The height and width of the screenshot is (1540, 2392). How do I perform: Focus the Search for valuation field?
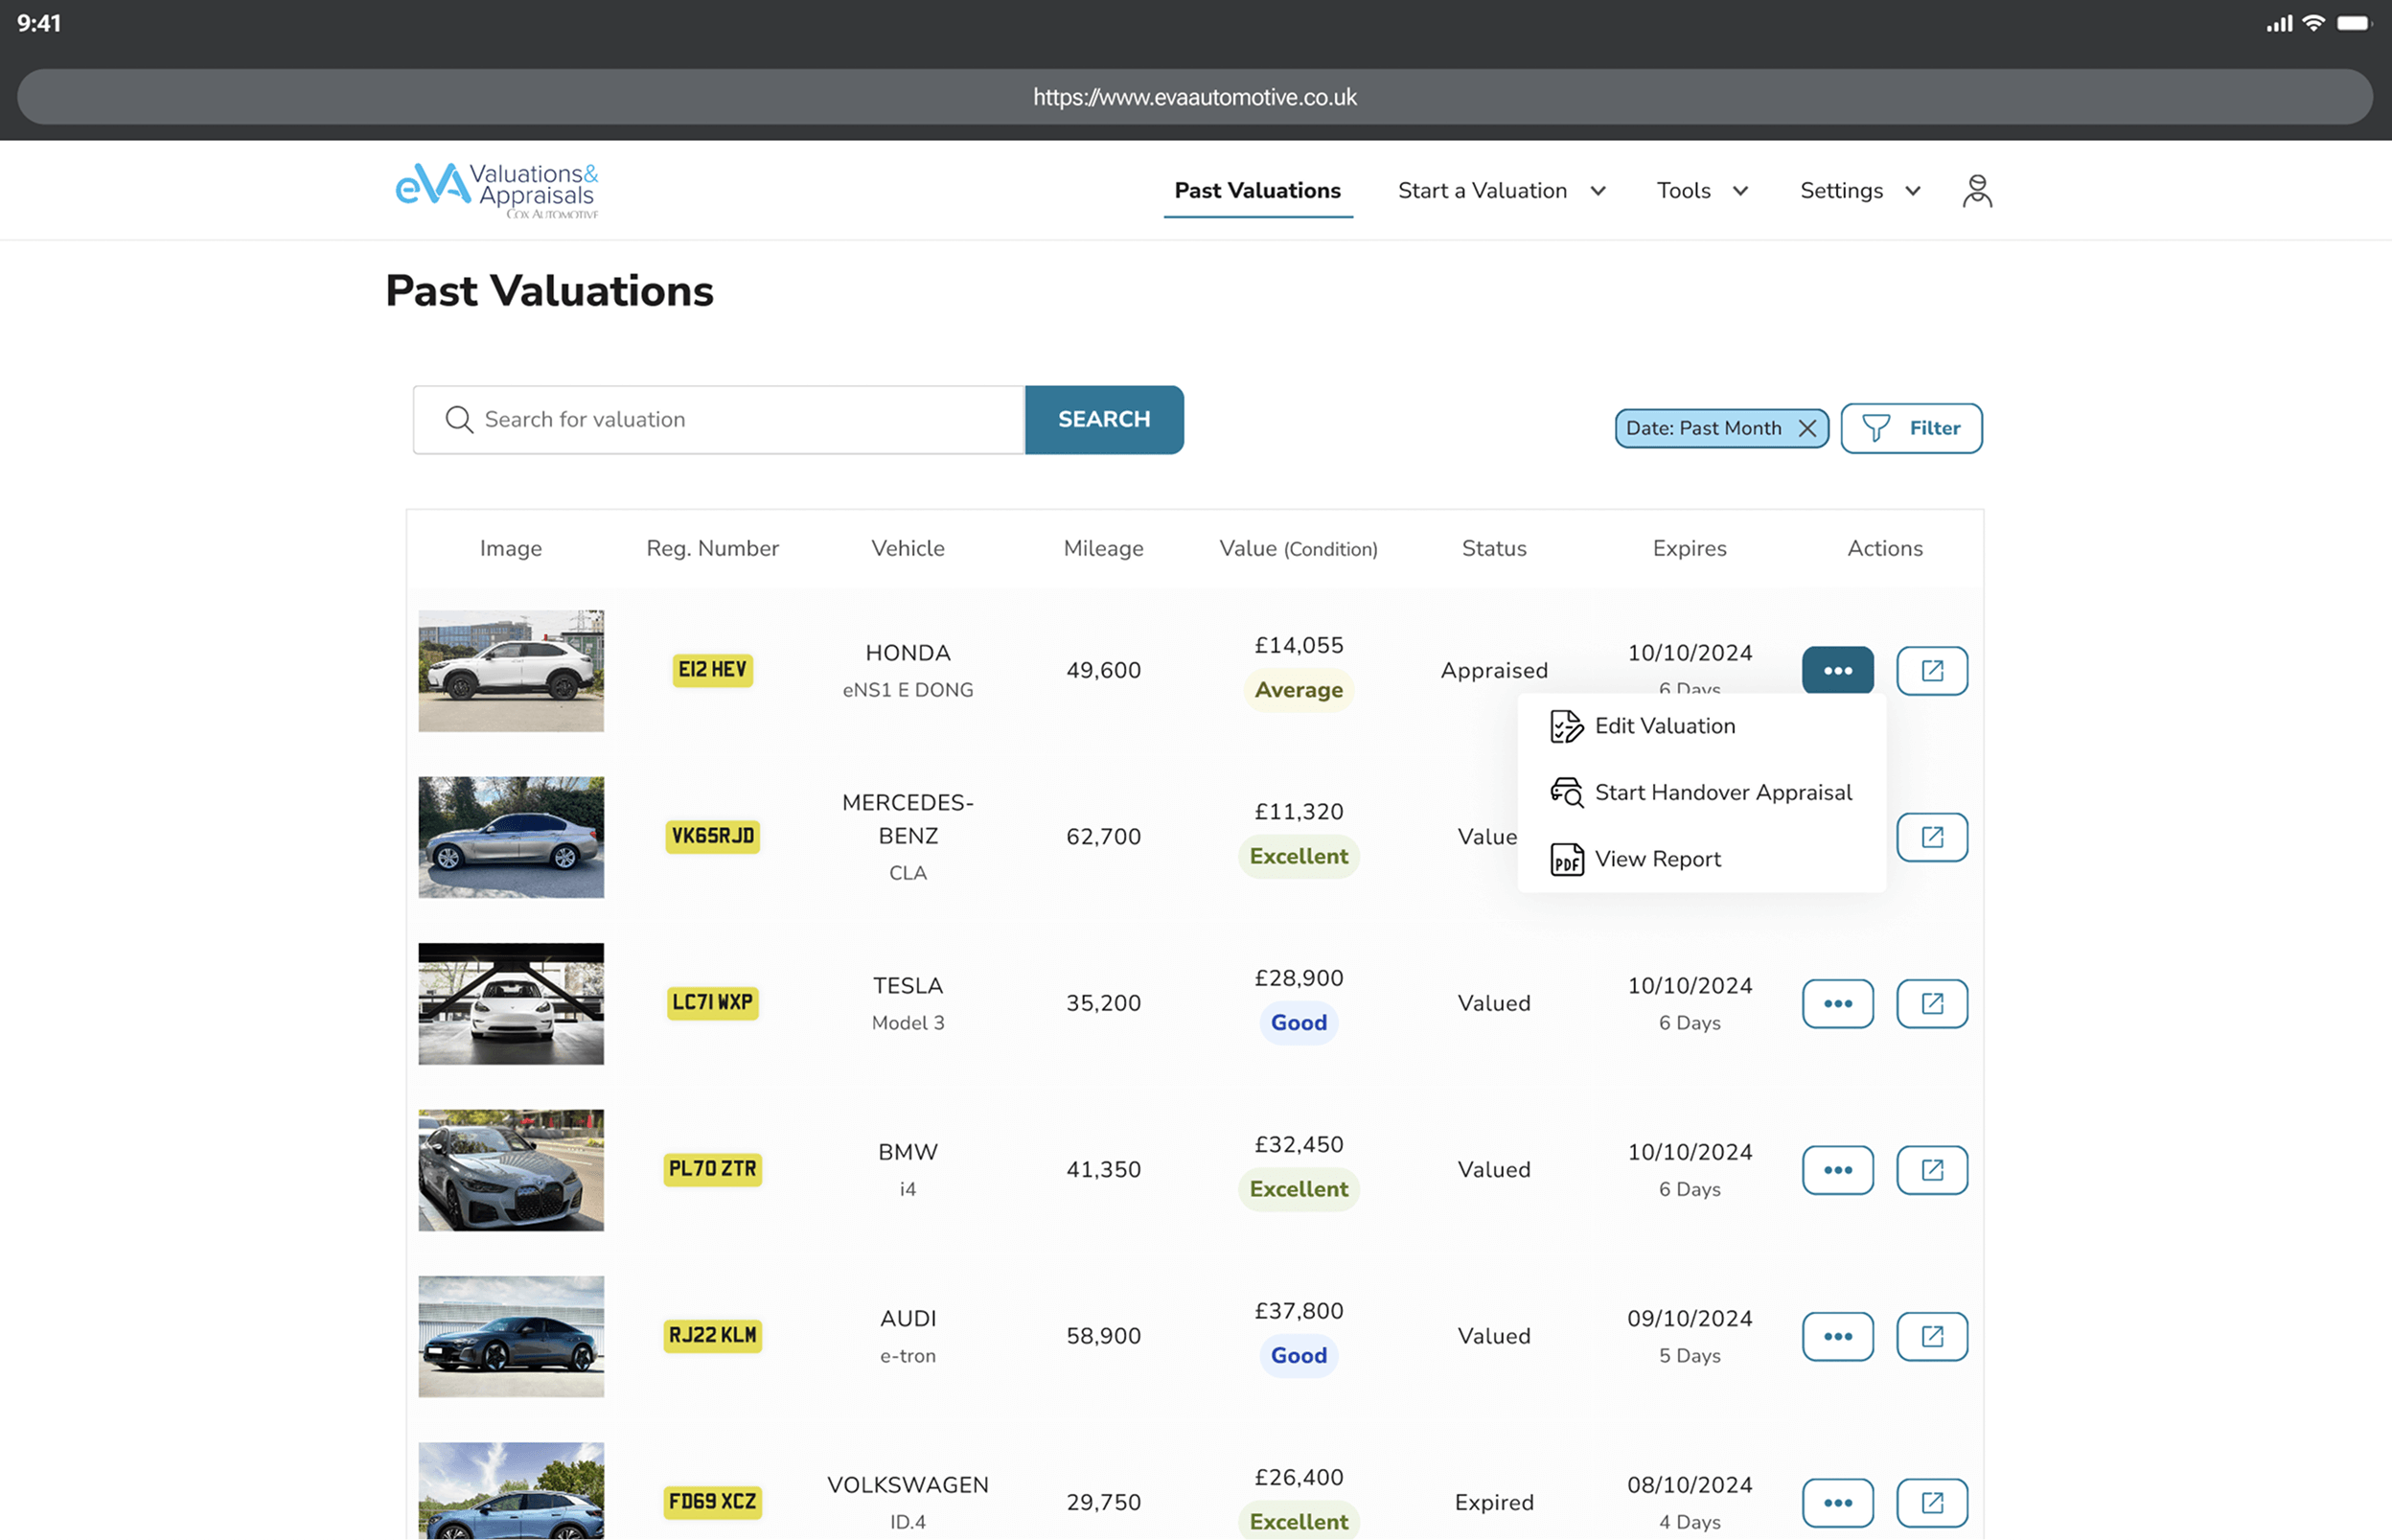coord(719,419)
